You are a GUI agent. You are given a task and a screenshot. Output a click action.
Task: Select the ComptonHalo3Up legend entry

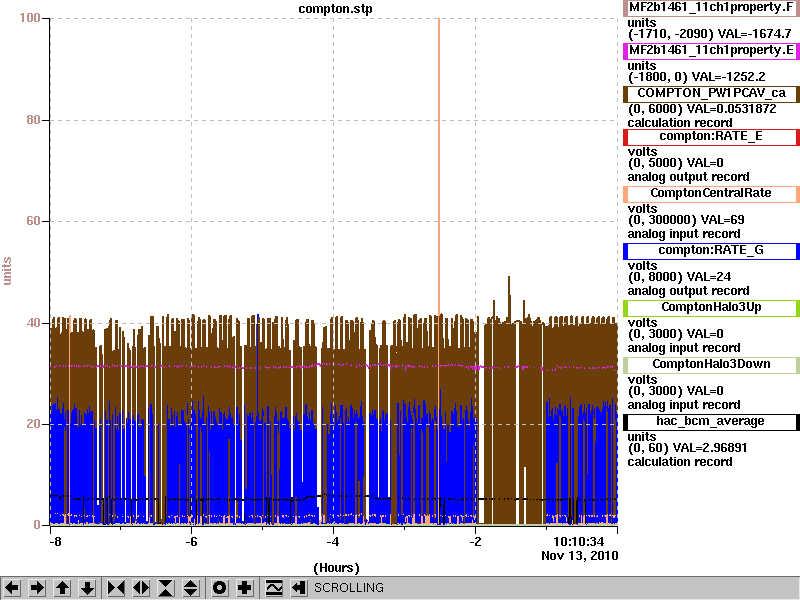(711, 307)
